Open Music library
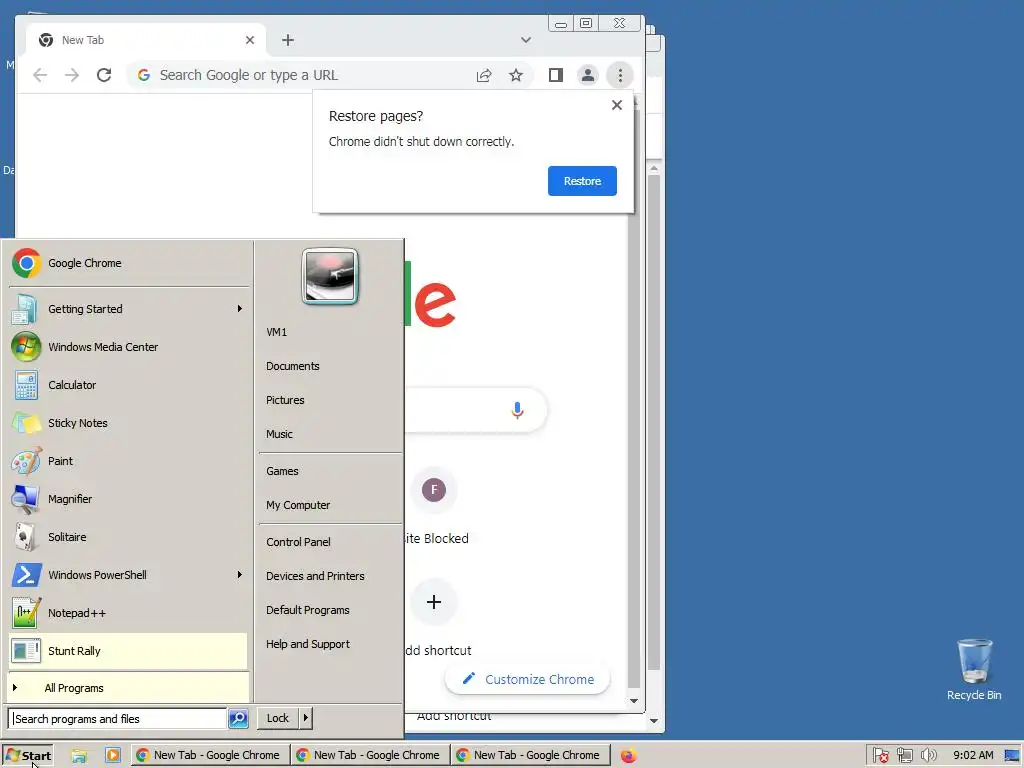Viewport: 1024px width, 768px height. [x=330, y=434]
